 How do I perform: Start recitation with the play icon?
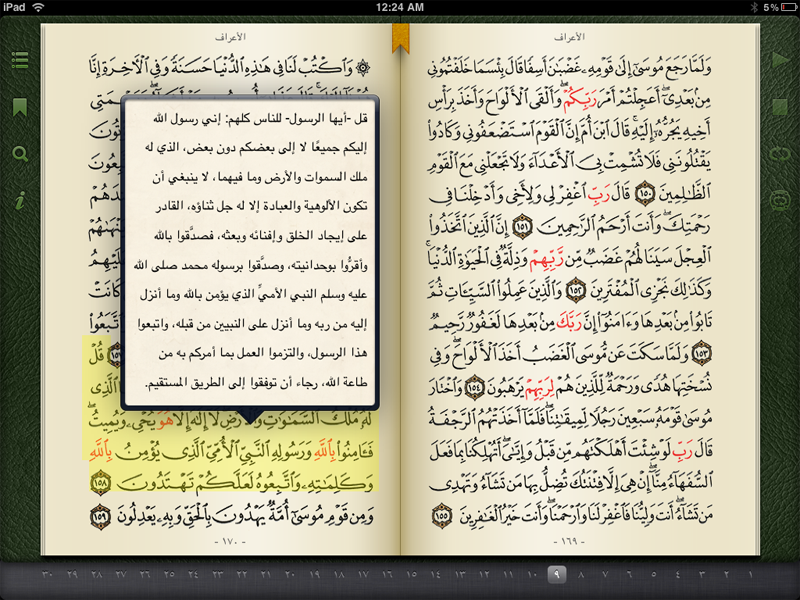(780, 60)
